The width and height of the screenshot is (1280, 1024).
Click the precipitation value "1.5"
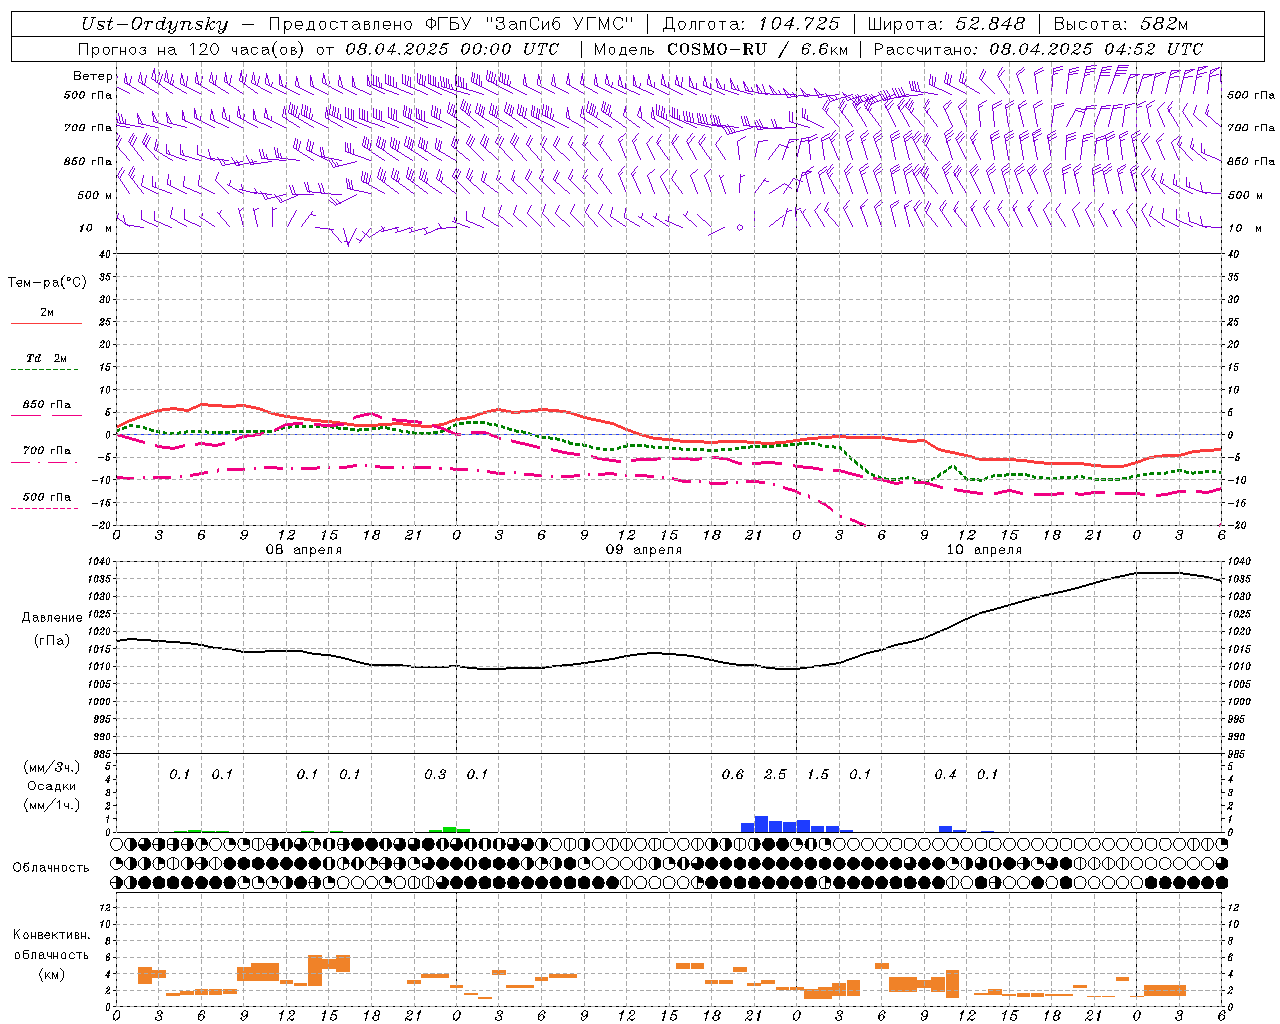818,774
